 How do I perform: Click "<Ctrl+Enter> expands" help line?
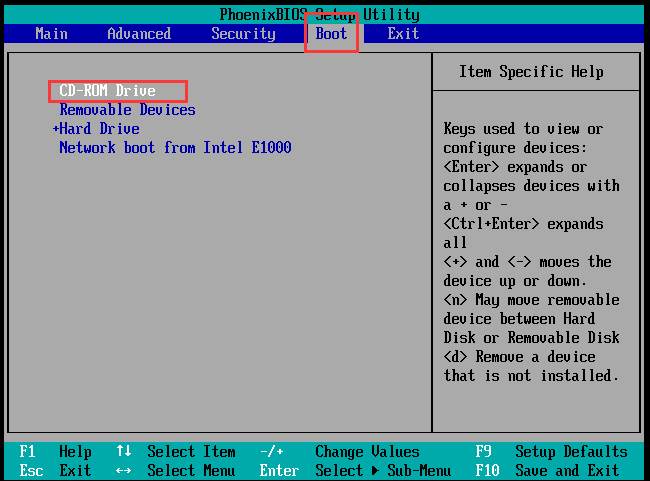(x=523, y=224)
